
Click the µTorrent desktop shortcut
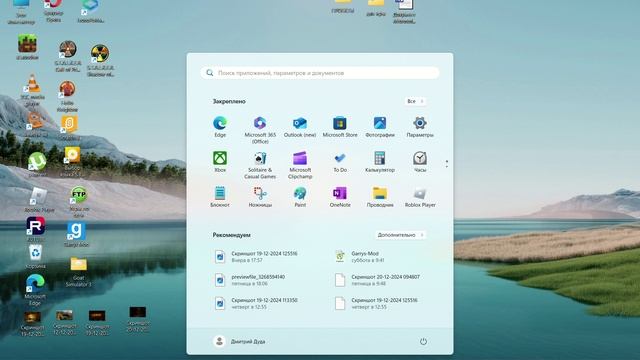pos(37,164)
